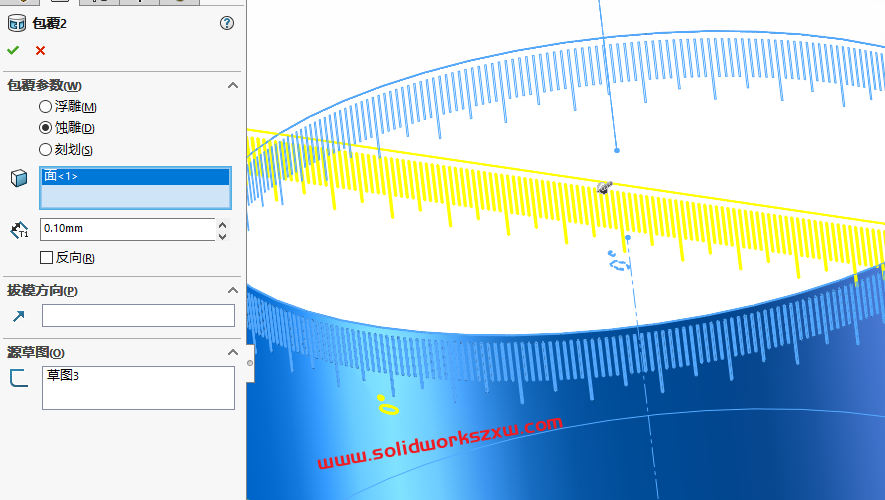Enable the 反向 reverse direction checkbox
Image resolution: width=885 pixels, height=500 pixels.
[x=46, y=258]
